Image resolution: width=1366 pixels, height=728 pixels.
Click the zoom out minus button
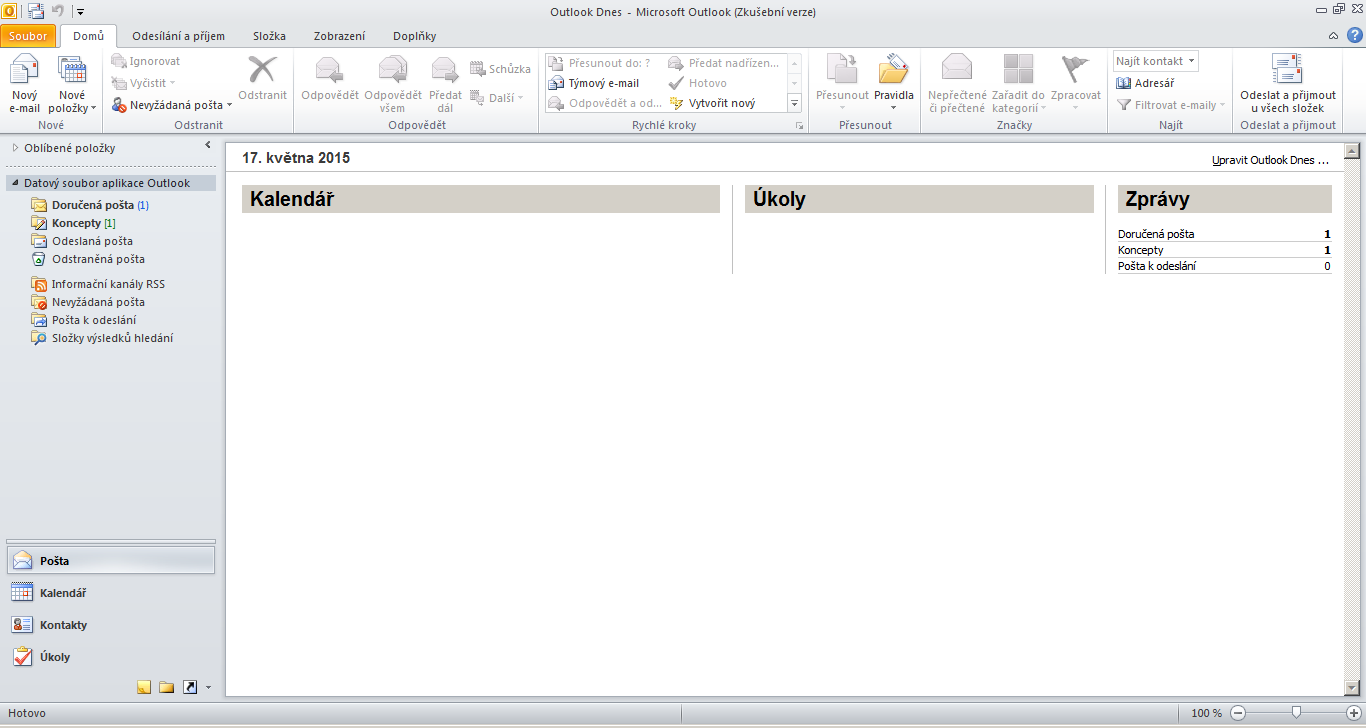(1238, 713)
